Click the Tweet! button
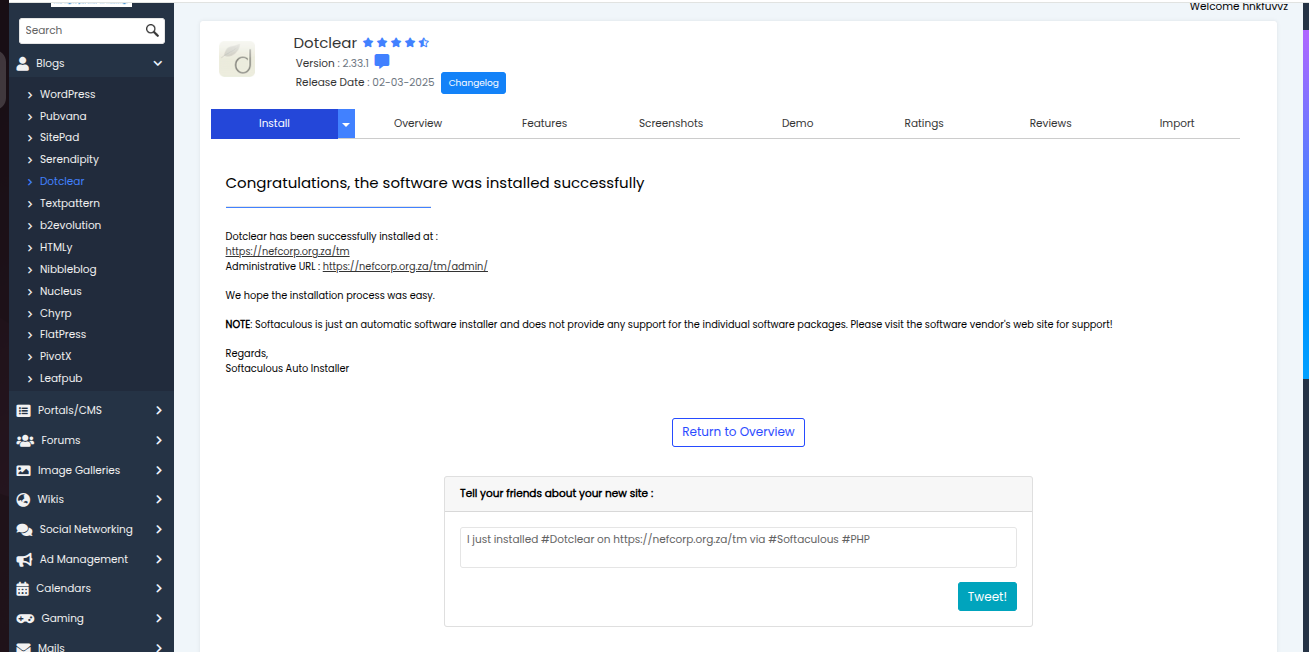This screenshot has width=1309, height=652. click(987, 597)
